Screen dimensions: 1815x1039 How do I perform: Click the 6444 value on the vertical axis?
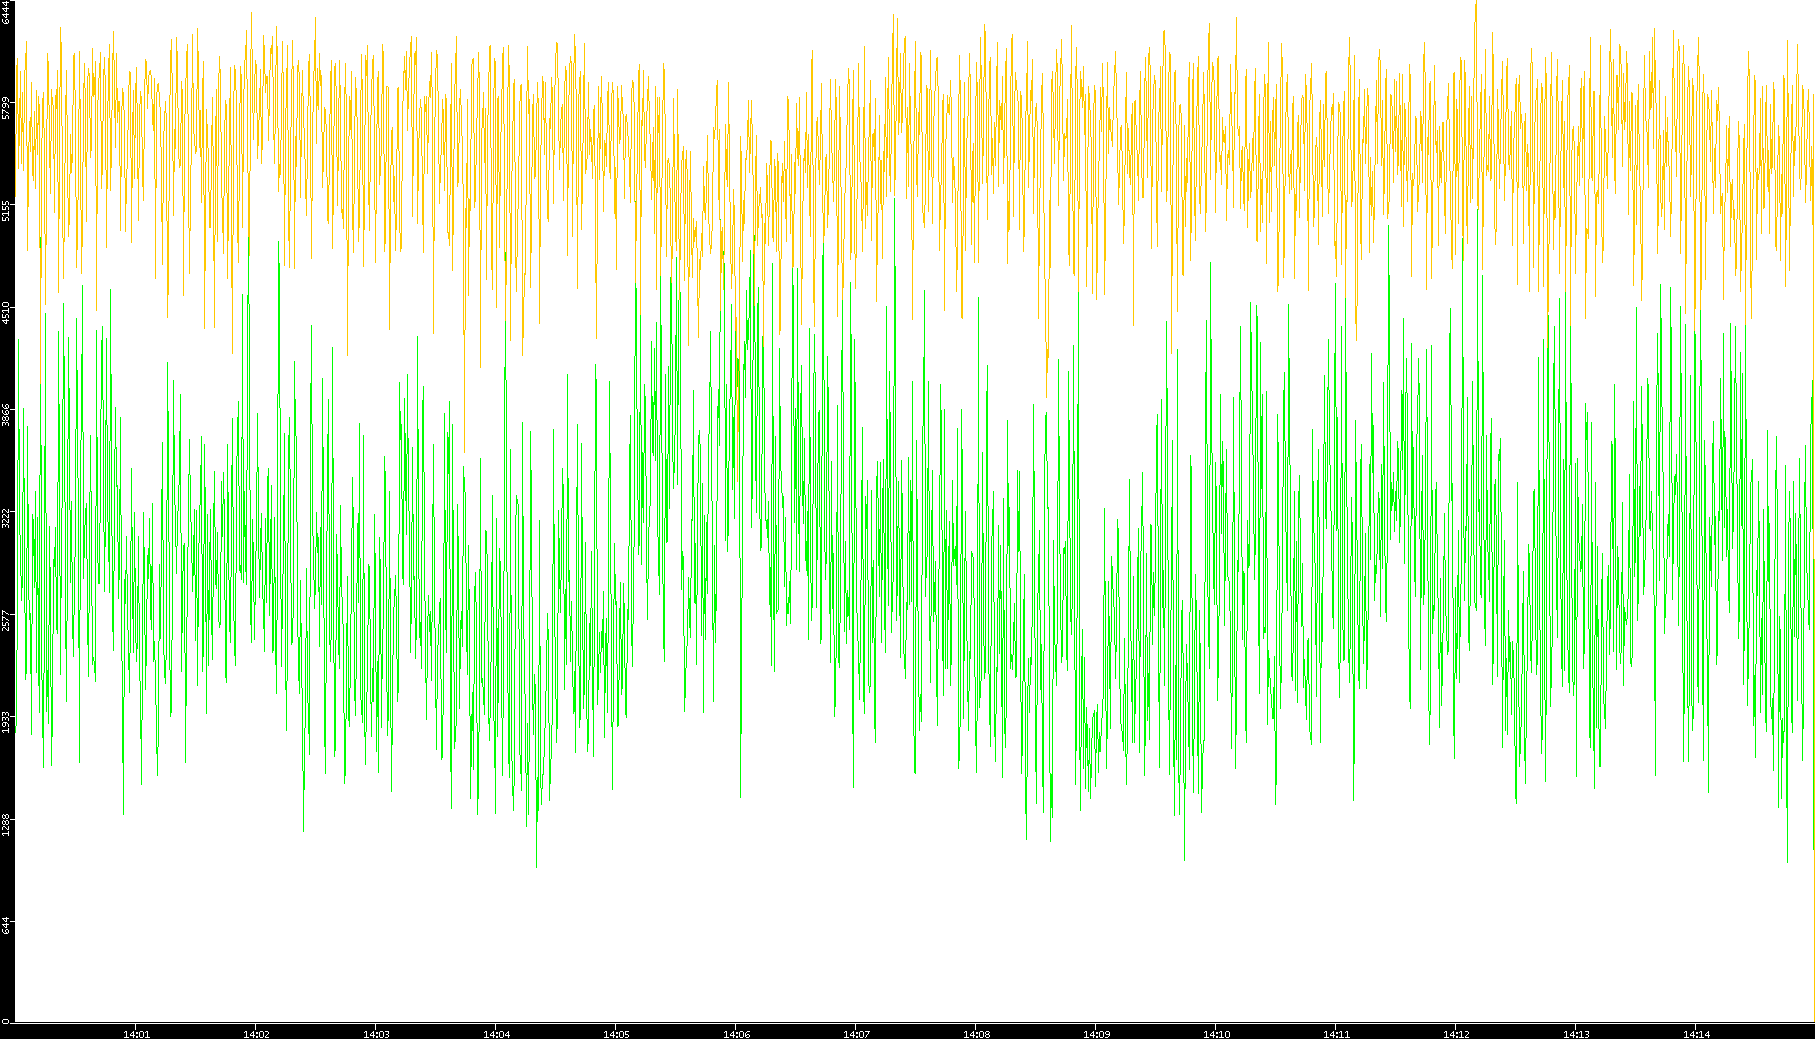point(6,12)
